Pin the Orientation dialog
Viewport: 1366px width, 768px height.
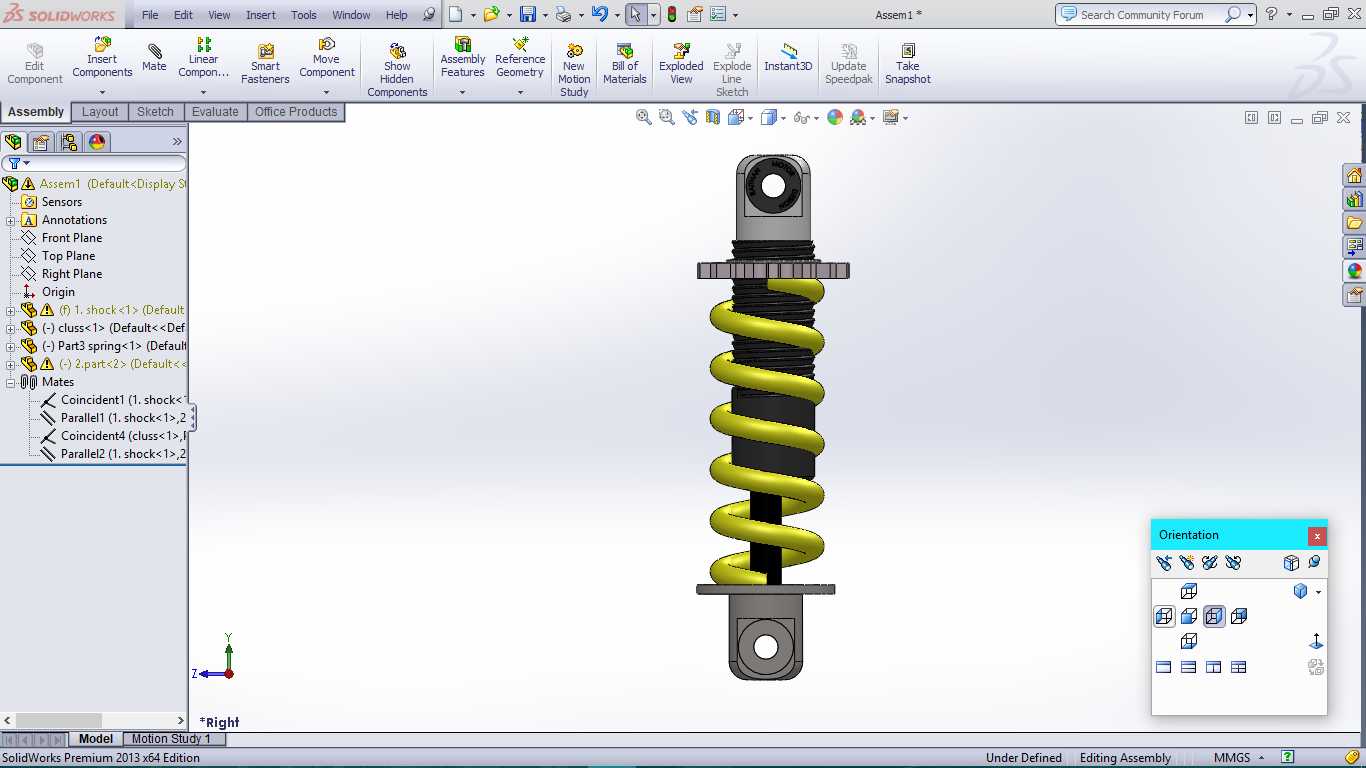pos(1314,563)
